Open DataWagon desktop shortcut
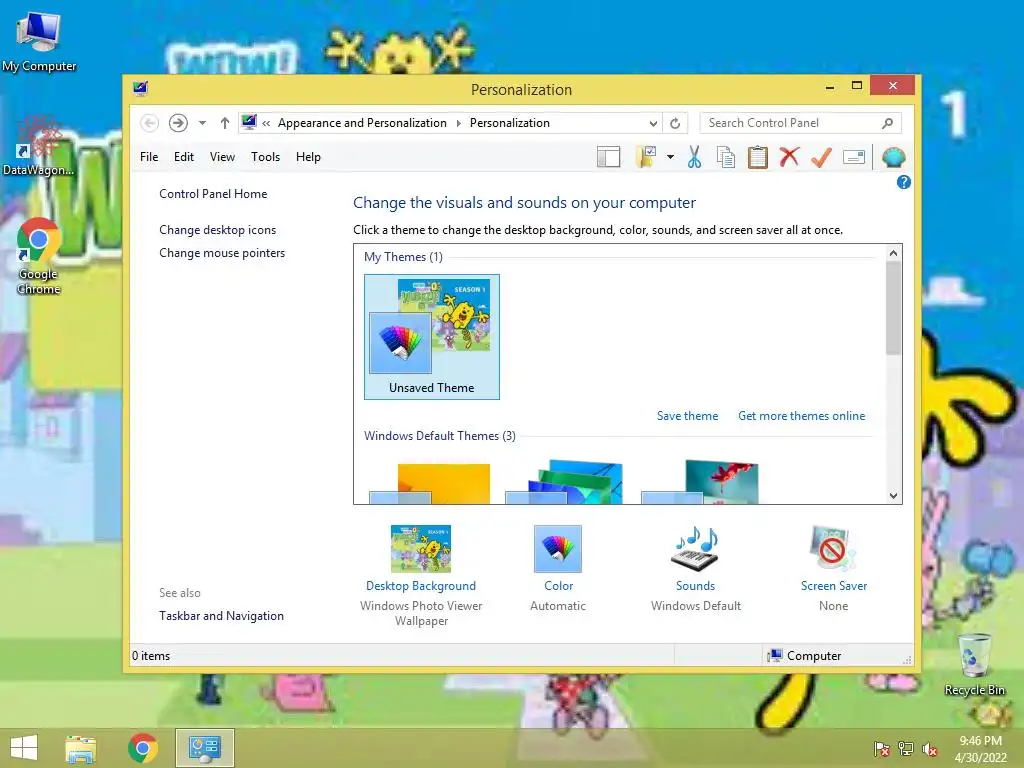Screen dimensions: 1024x768 click(x=39, y=147)
